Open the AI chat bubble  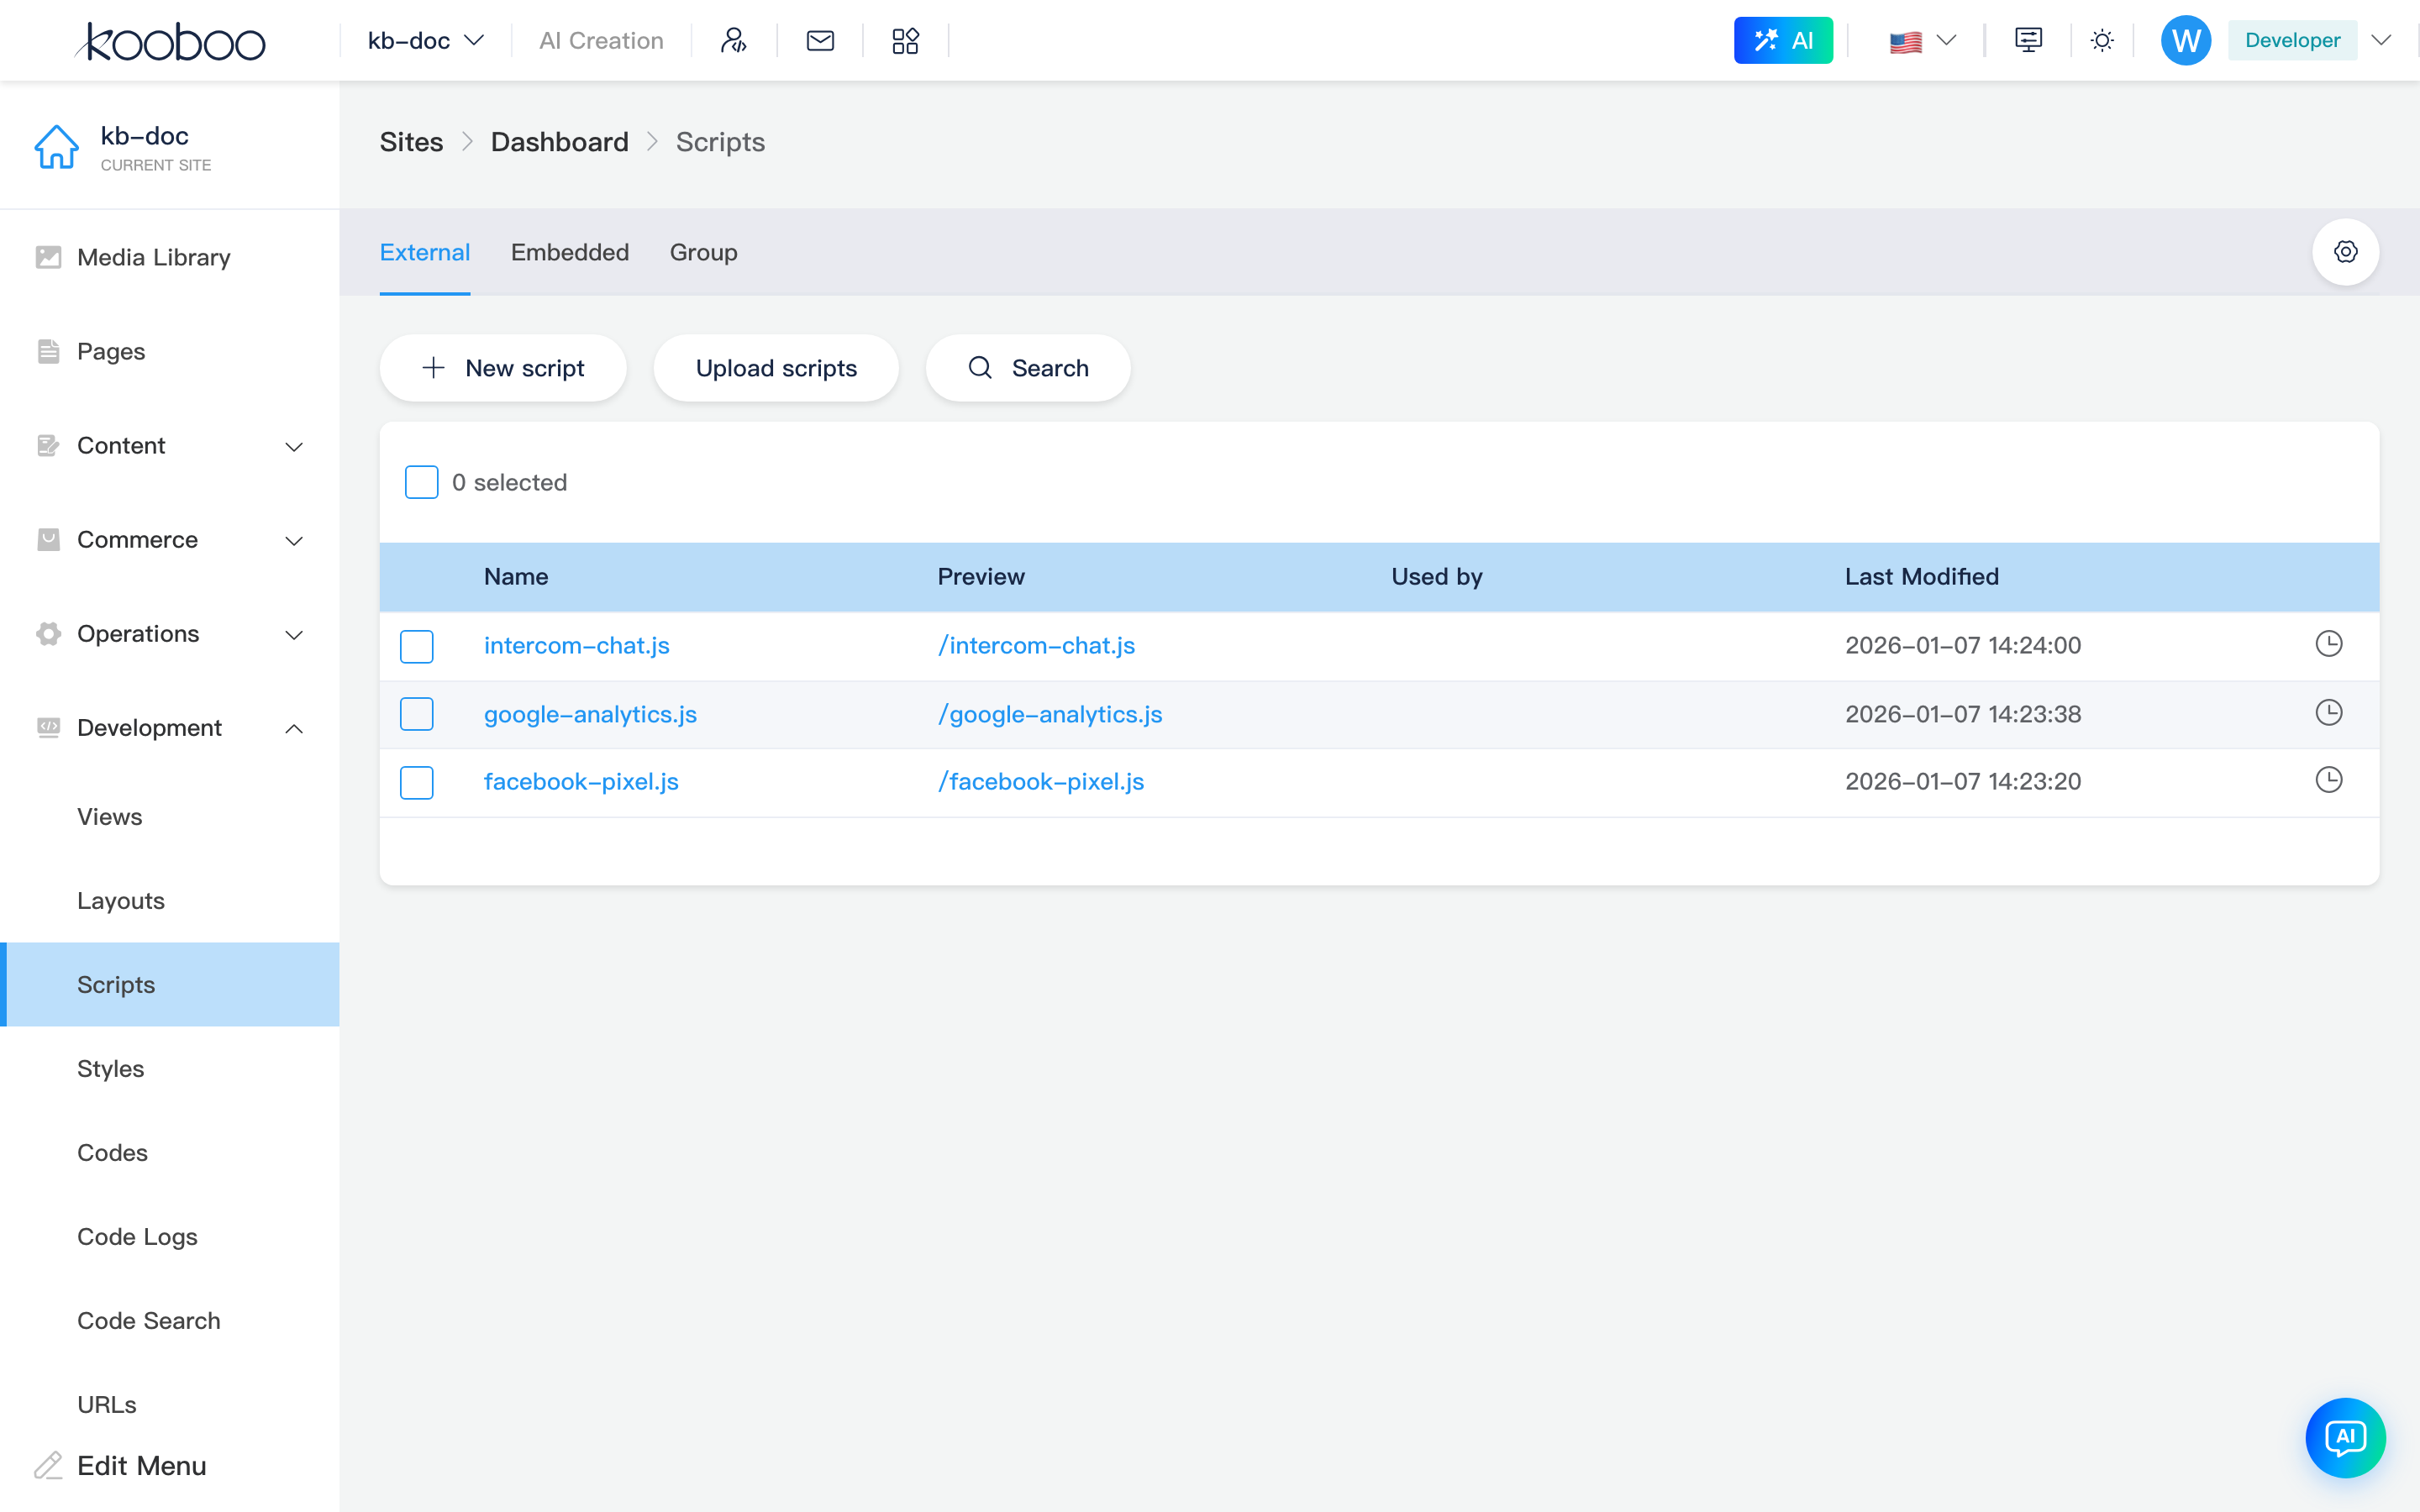point(2345,1438)
